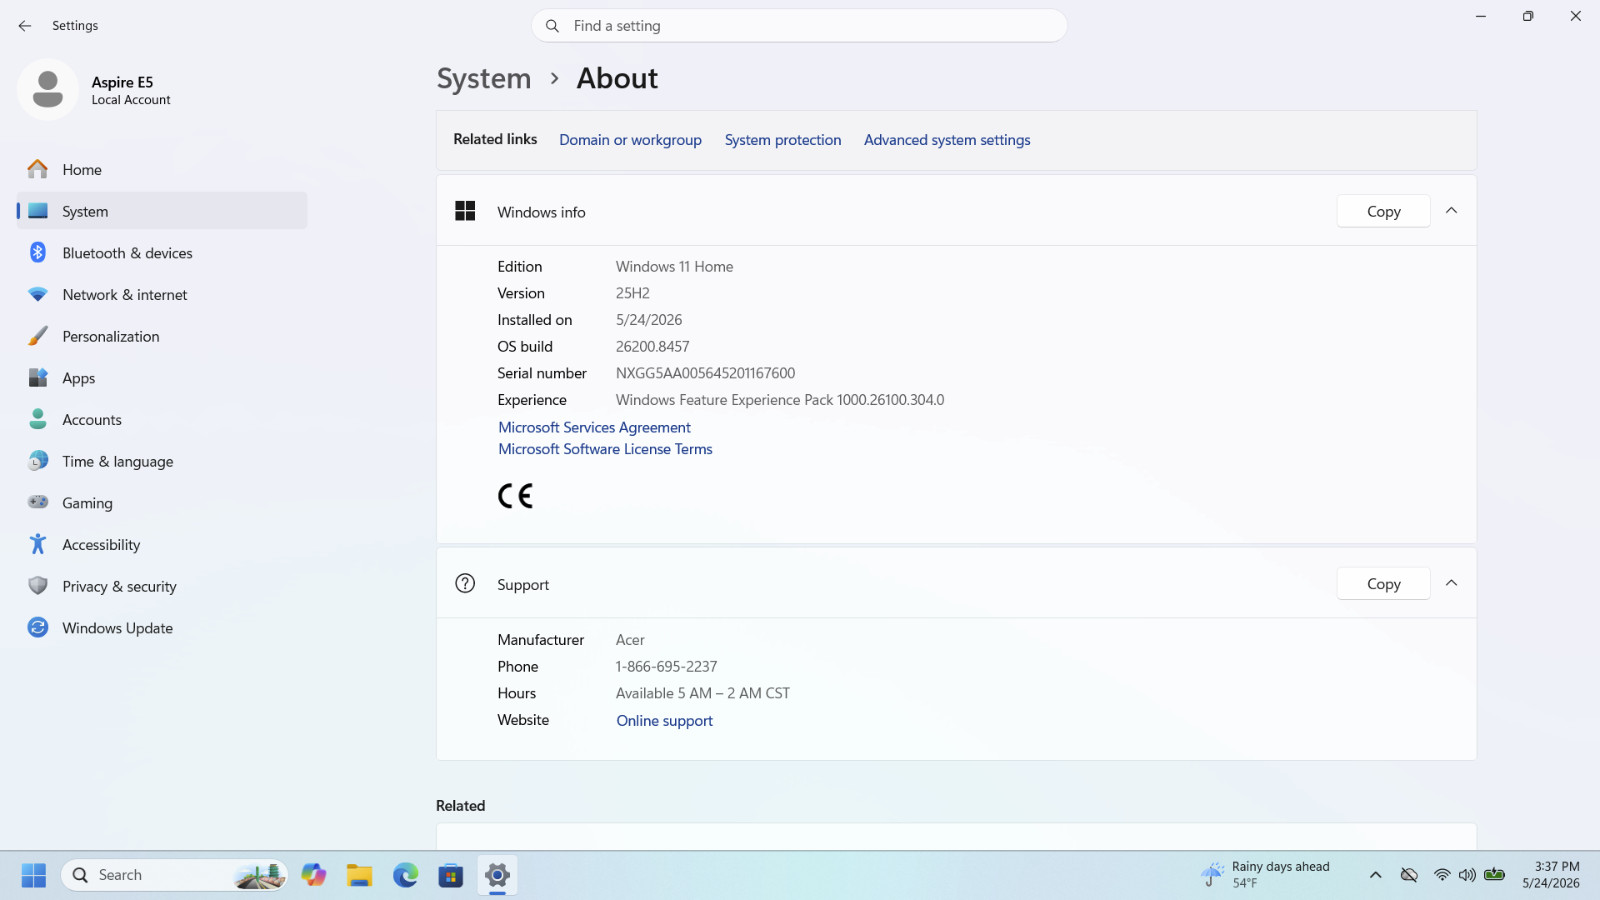The width and height of the screenshot is (1600, 900).
Task: Collapse the Windows info section
Action: (1452, 211)
